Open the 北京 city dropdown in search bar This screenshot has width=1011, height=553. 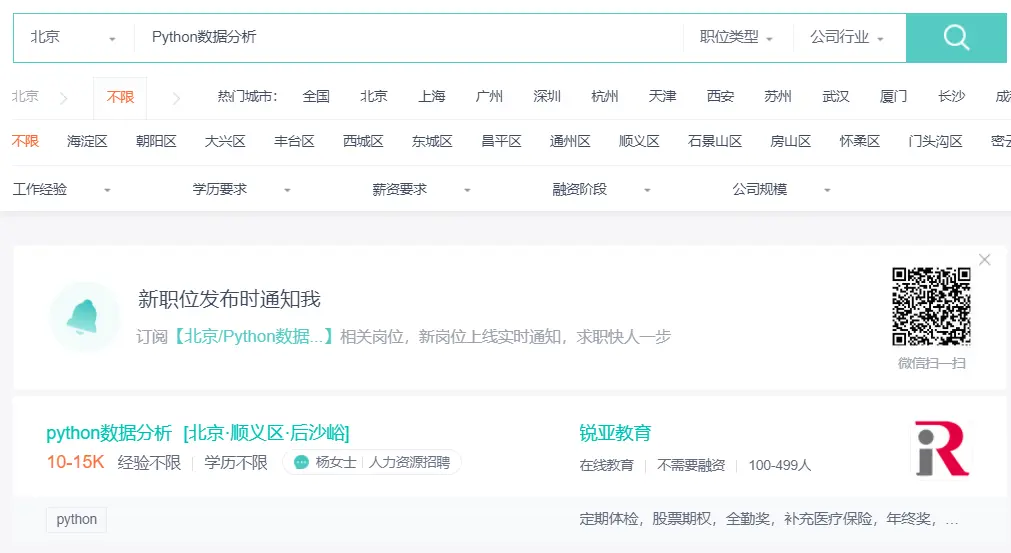[x=74, y=37]
